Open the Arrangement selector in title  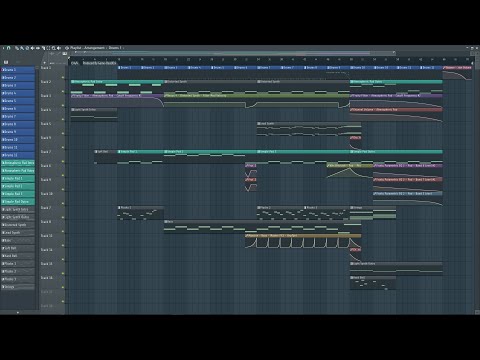(x=94, y=48)
